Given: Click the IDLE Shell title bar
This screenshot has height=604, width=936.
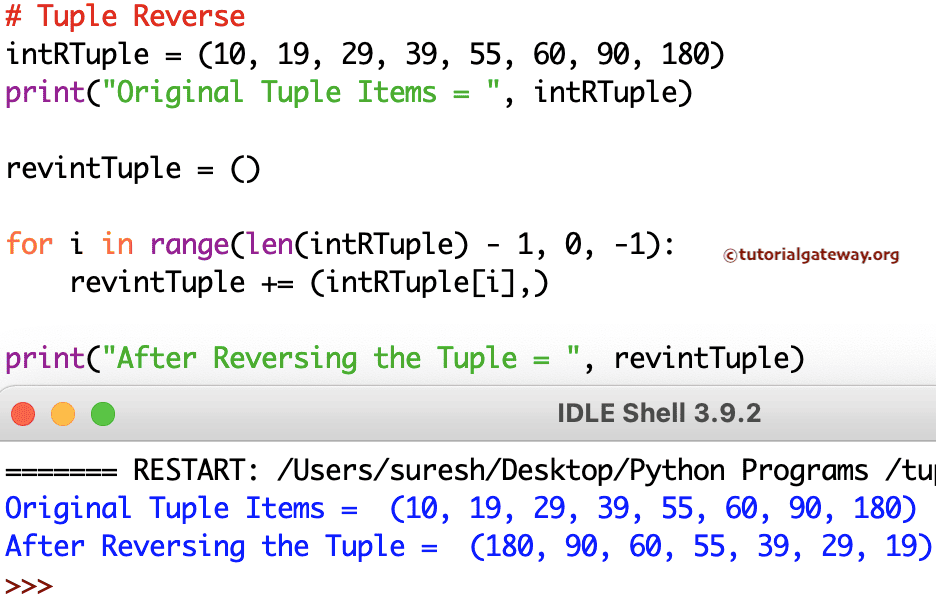Looking at the screenshot, I should point(450,412).
